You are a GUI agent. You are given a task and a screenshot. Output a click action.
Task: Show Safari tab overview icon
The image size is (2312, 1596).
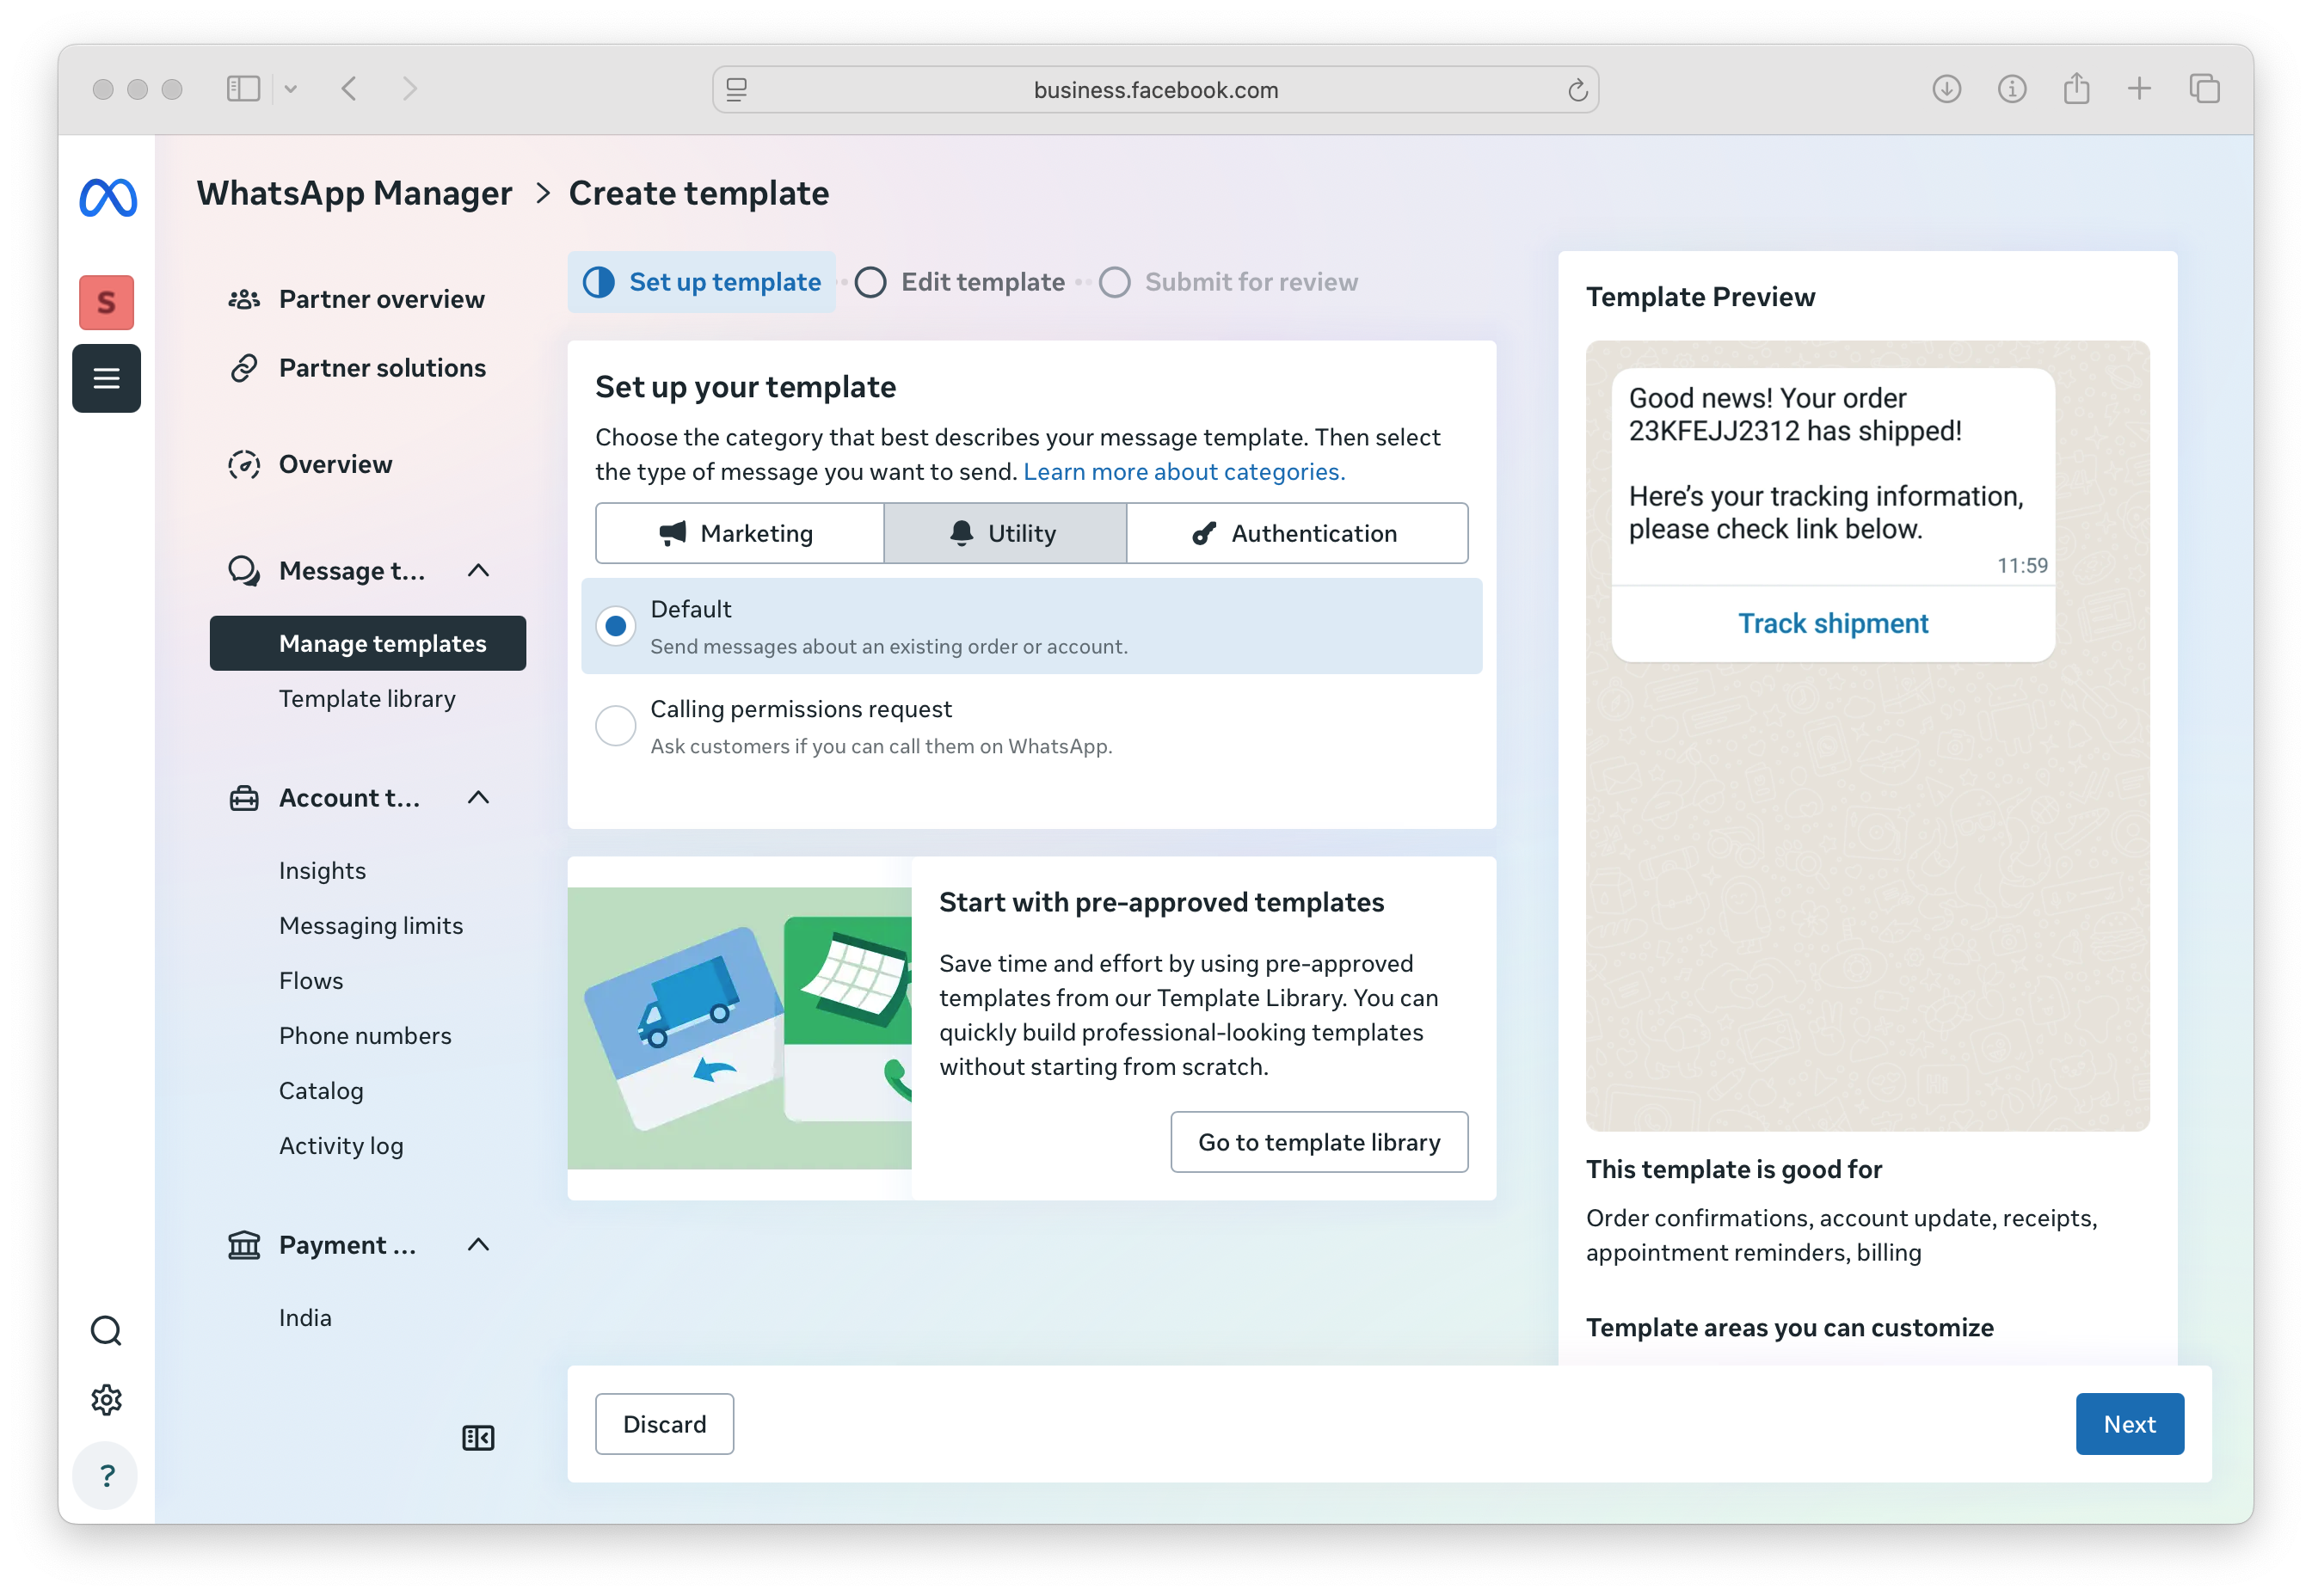pos(2204,89)
